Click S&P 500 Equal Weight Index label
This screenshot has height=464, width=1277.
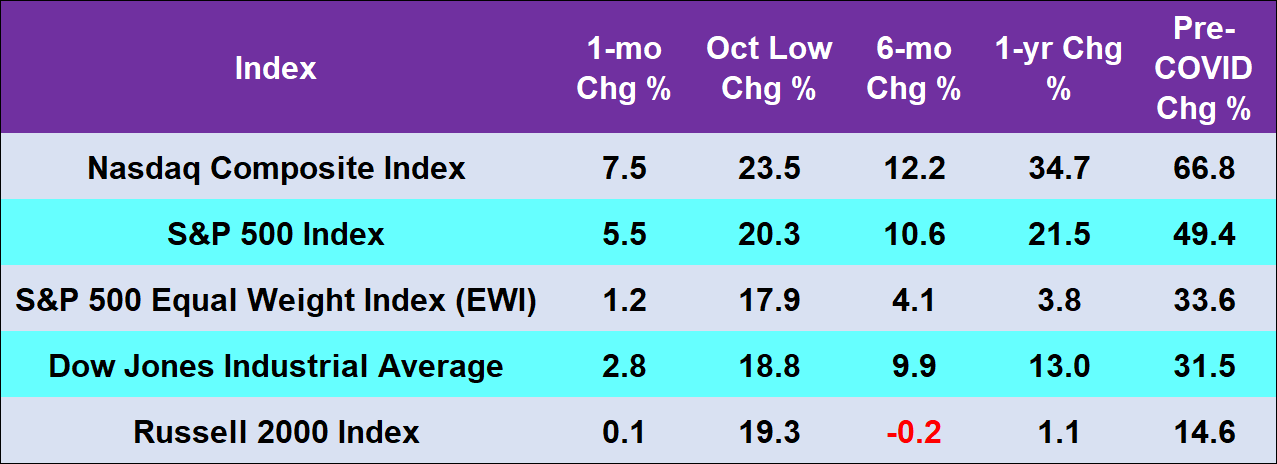tap(276, 300)
